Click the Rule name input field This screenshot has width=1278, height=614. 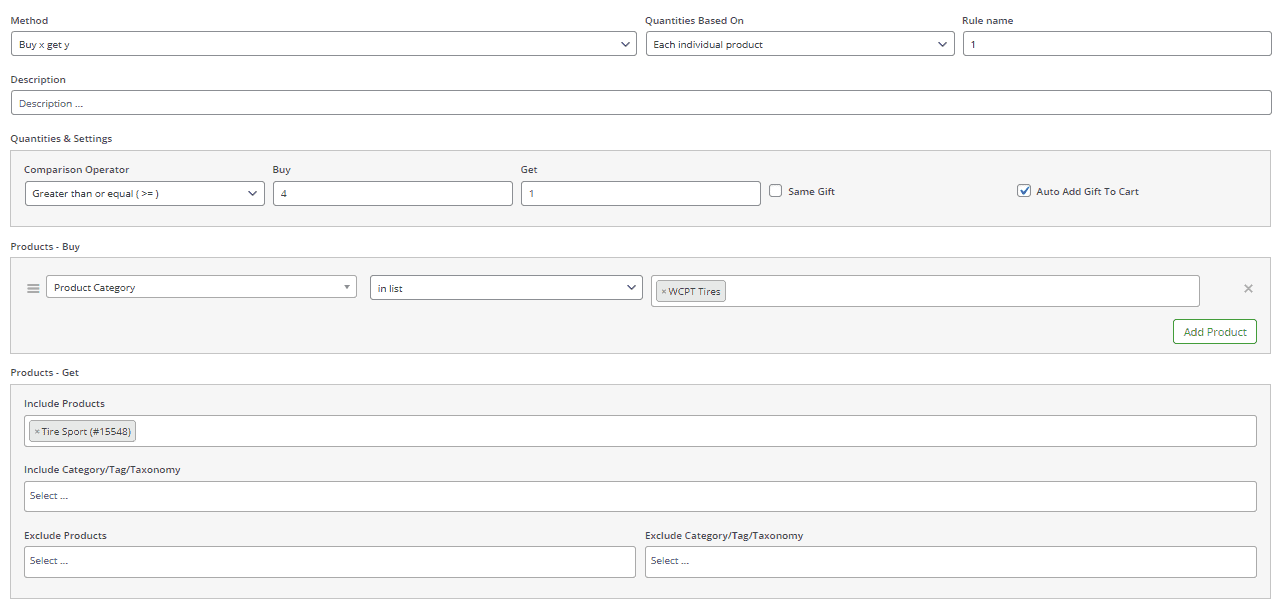[1116, 44]
